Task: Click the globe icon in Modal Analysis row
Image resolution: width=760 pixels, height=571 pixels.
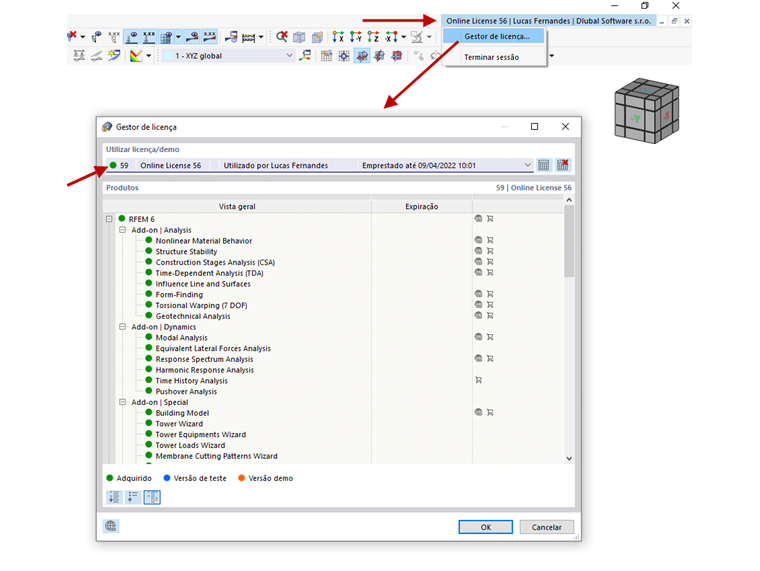Action: click(478, 337)
